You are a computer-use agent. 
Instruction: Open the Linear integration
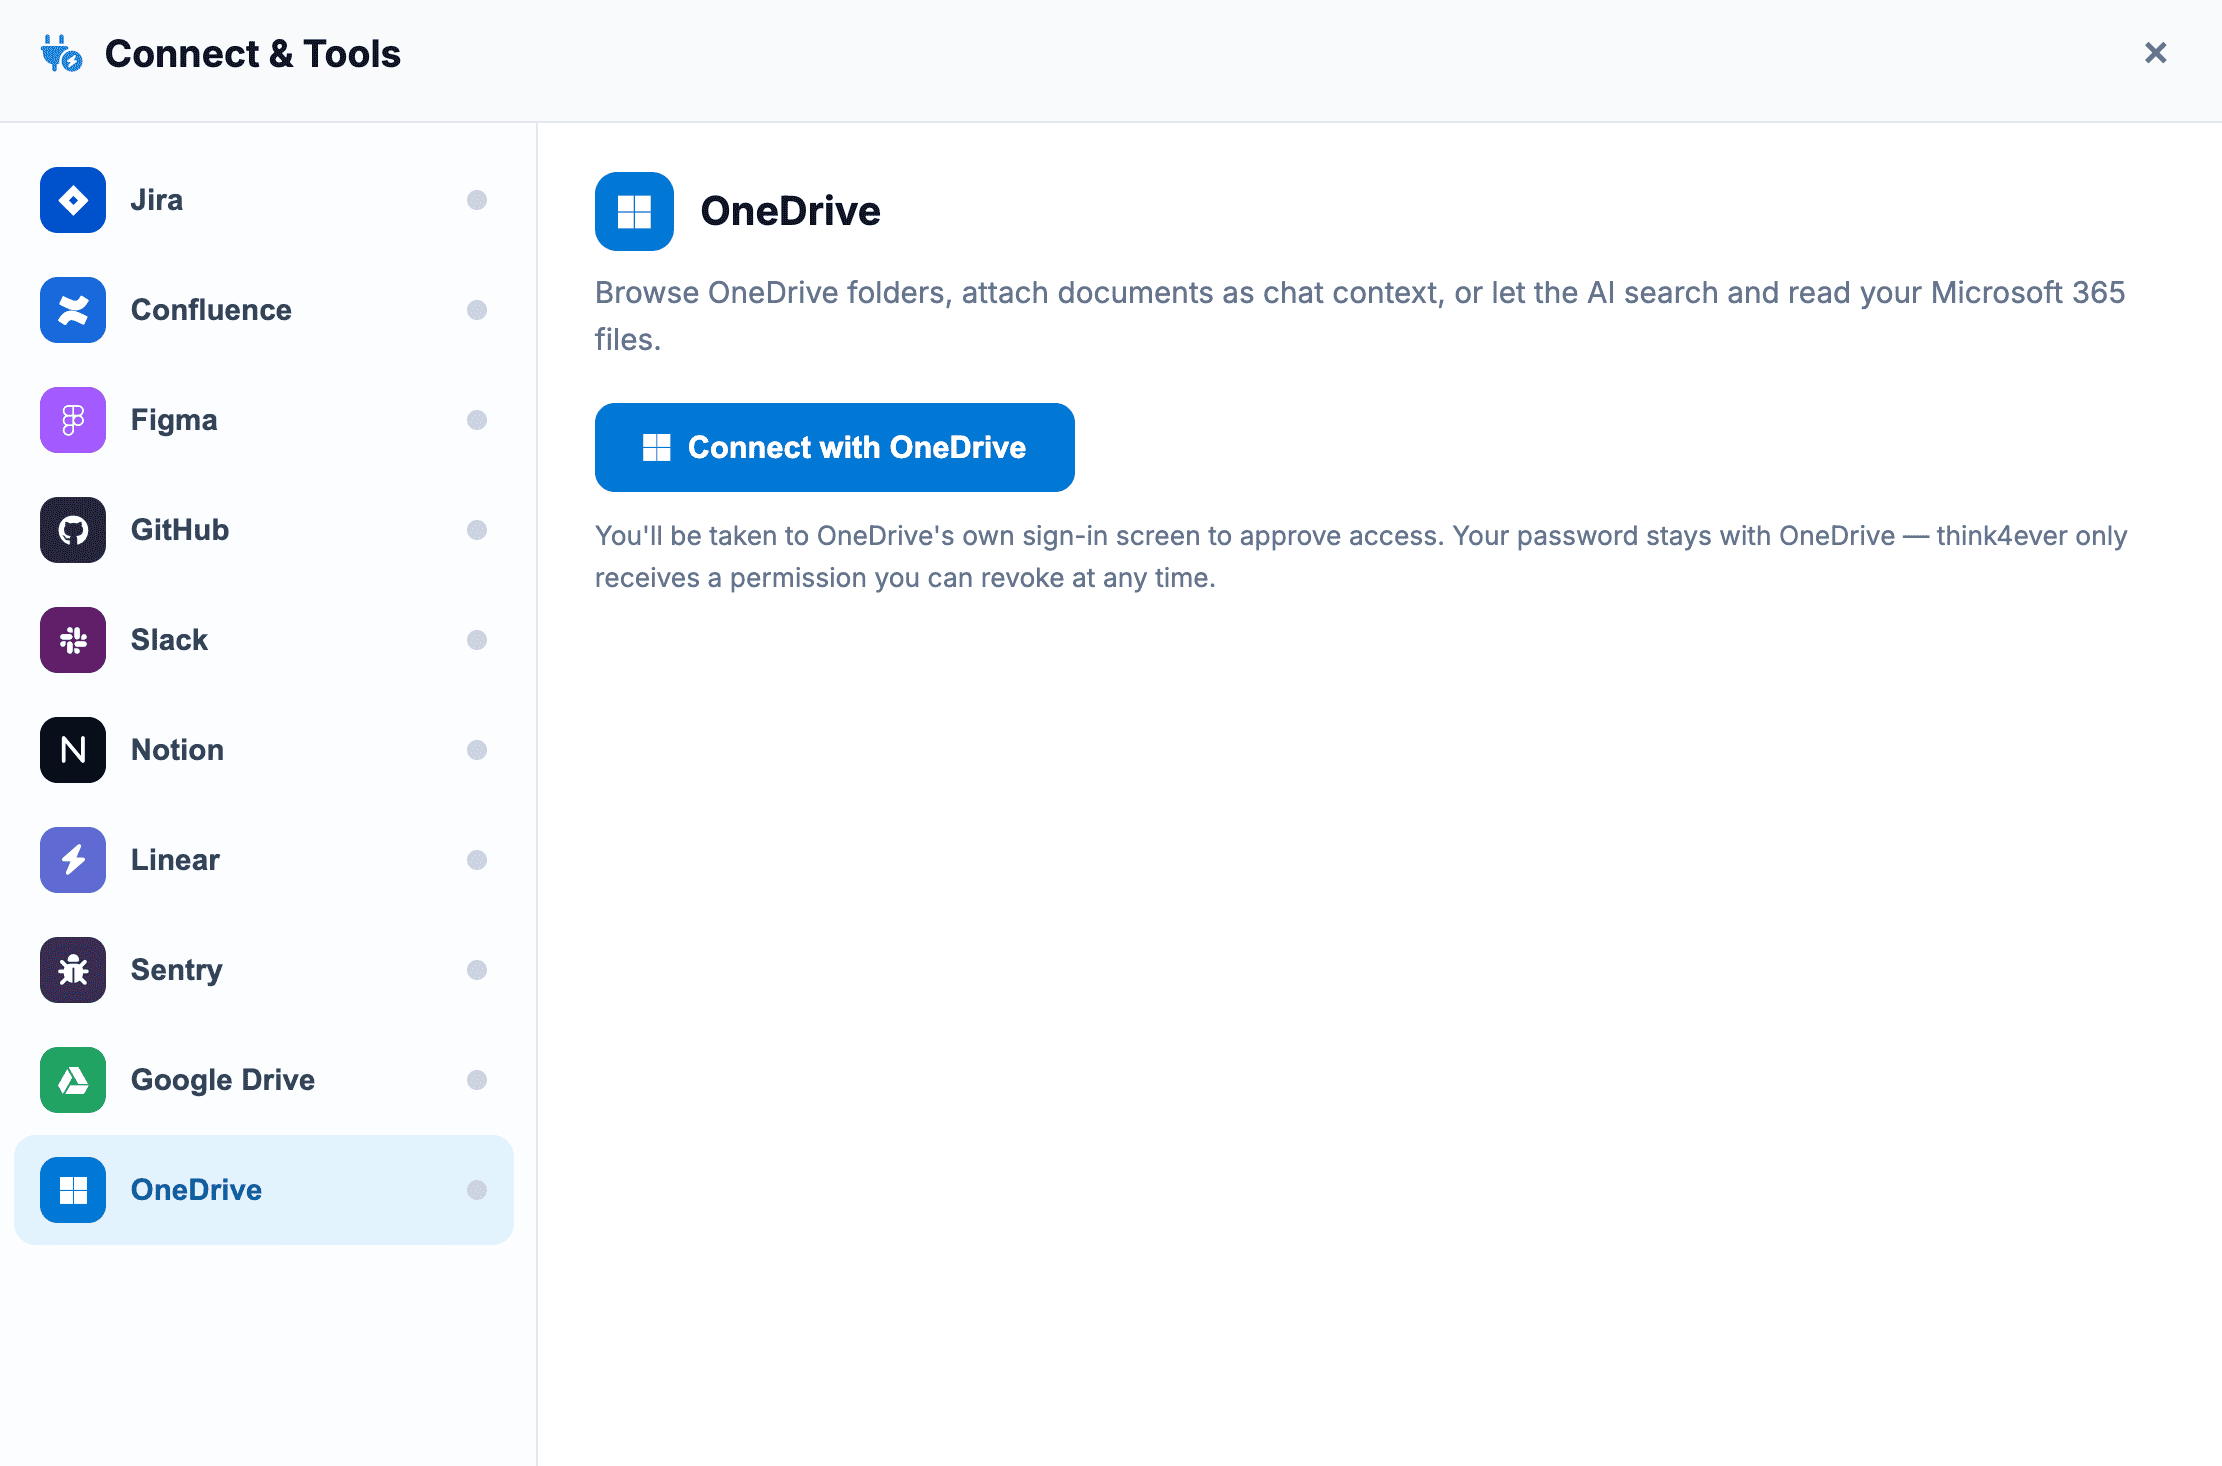(x=264, y=860)
